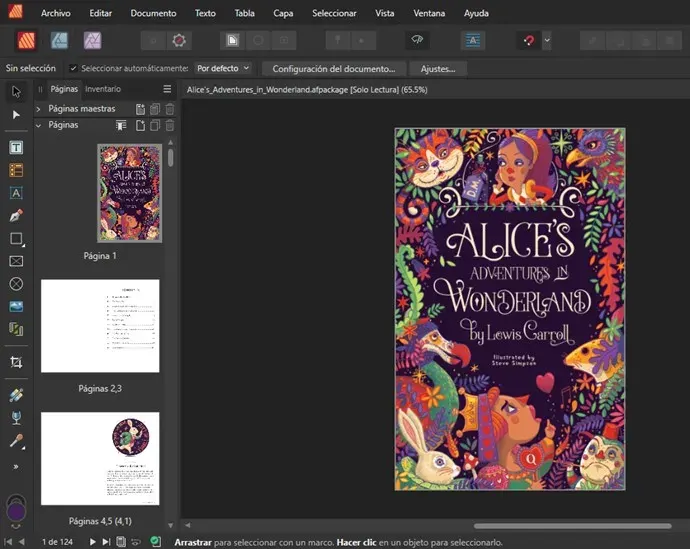
Task: Open preferences gear in top toolbar
Action: tap(179, 40)
